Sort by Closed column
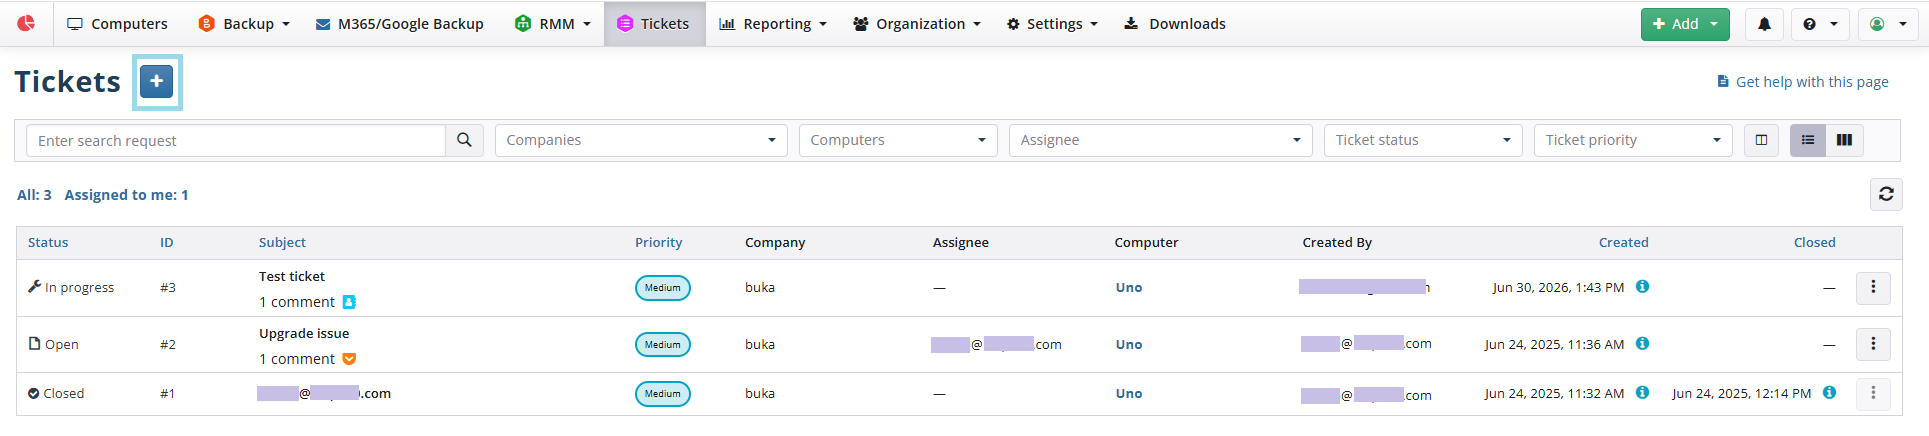The width and height of the screenshot is (1929, 436). 1814,242
